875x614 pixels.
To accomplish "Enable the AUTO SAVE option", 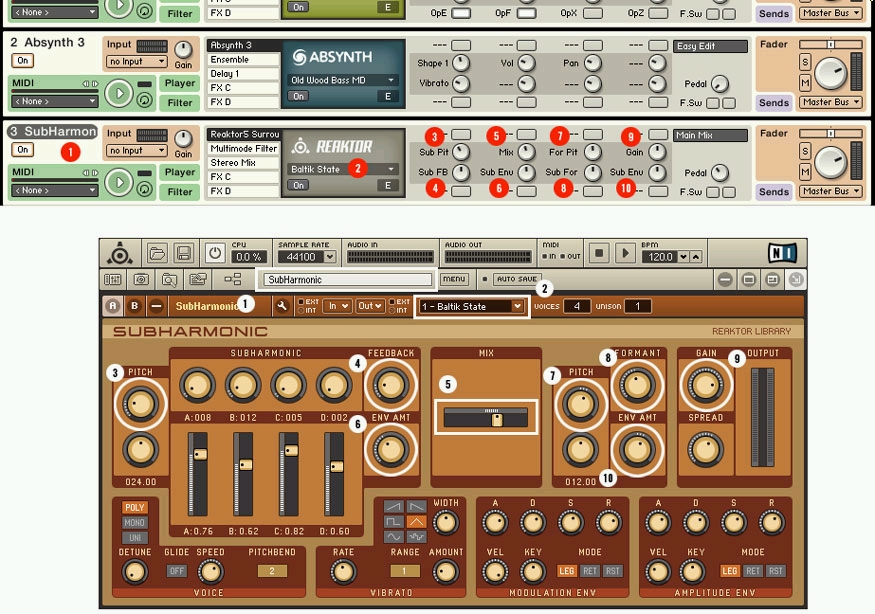I will click(x=517, y=279).
